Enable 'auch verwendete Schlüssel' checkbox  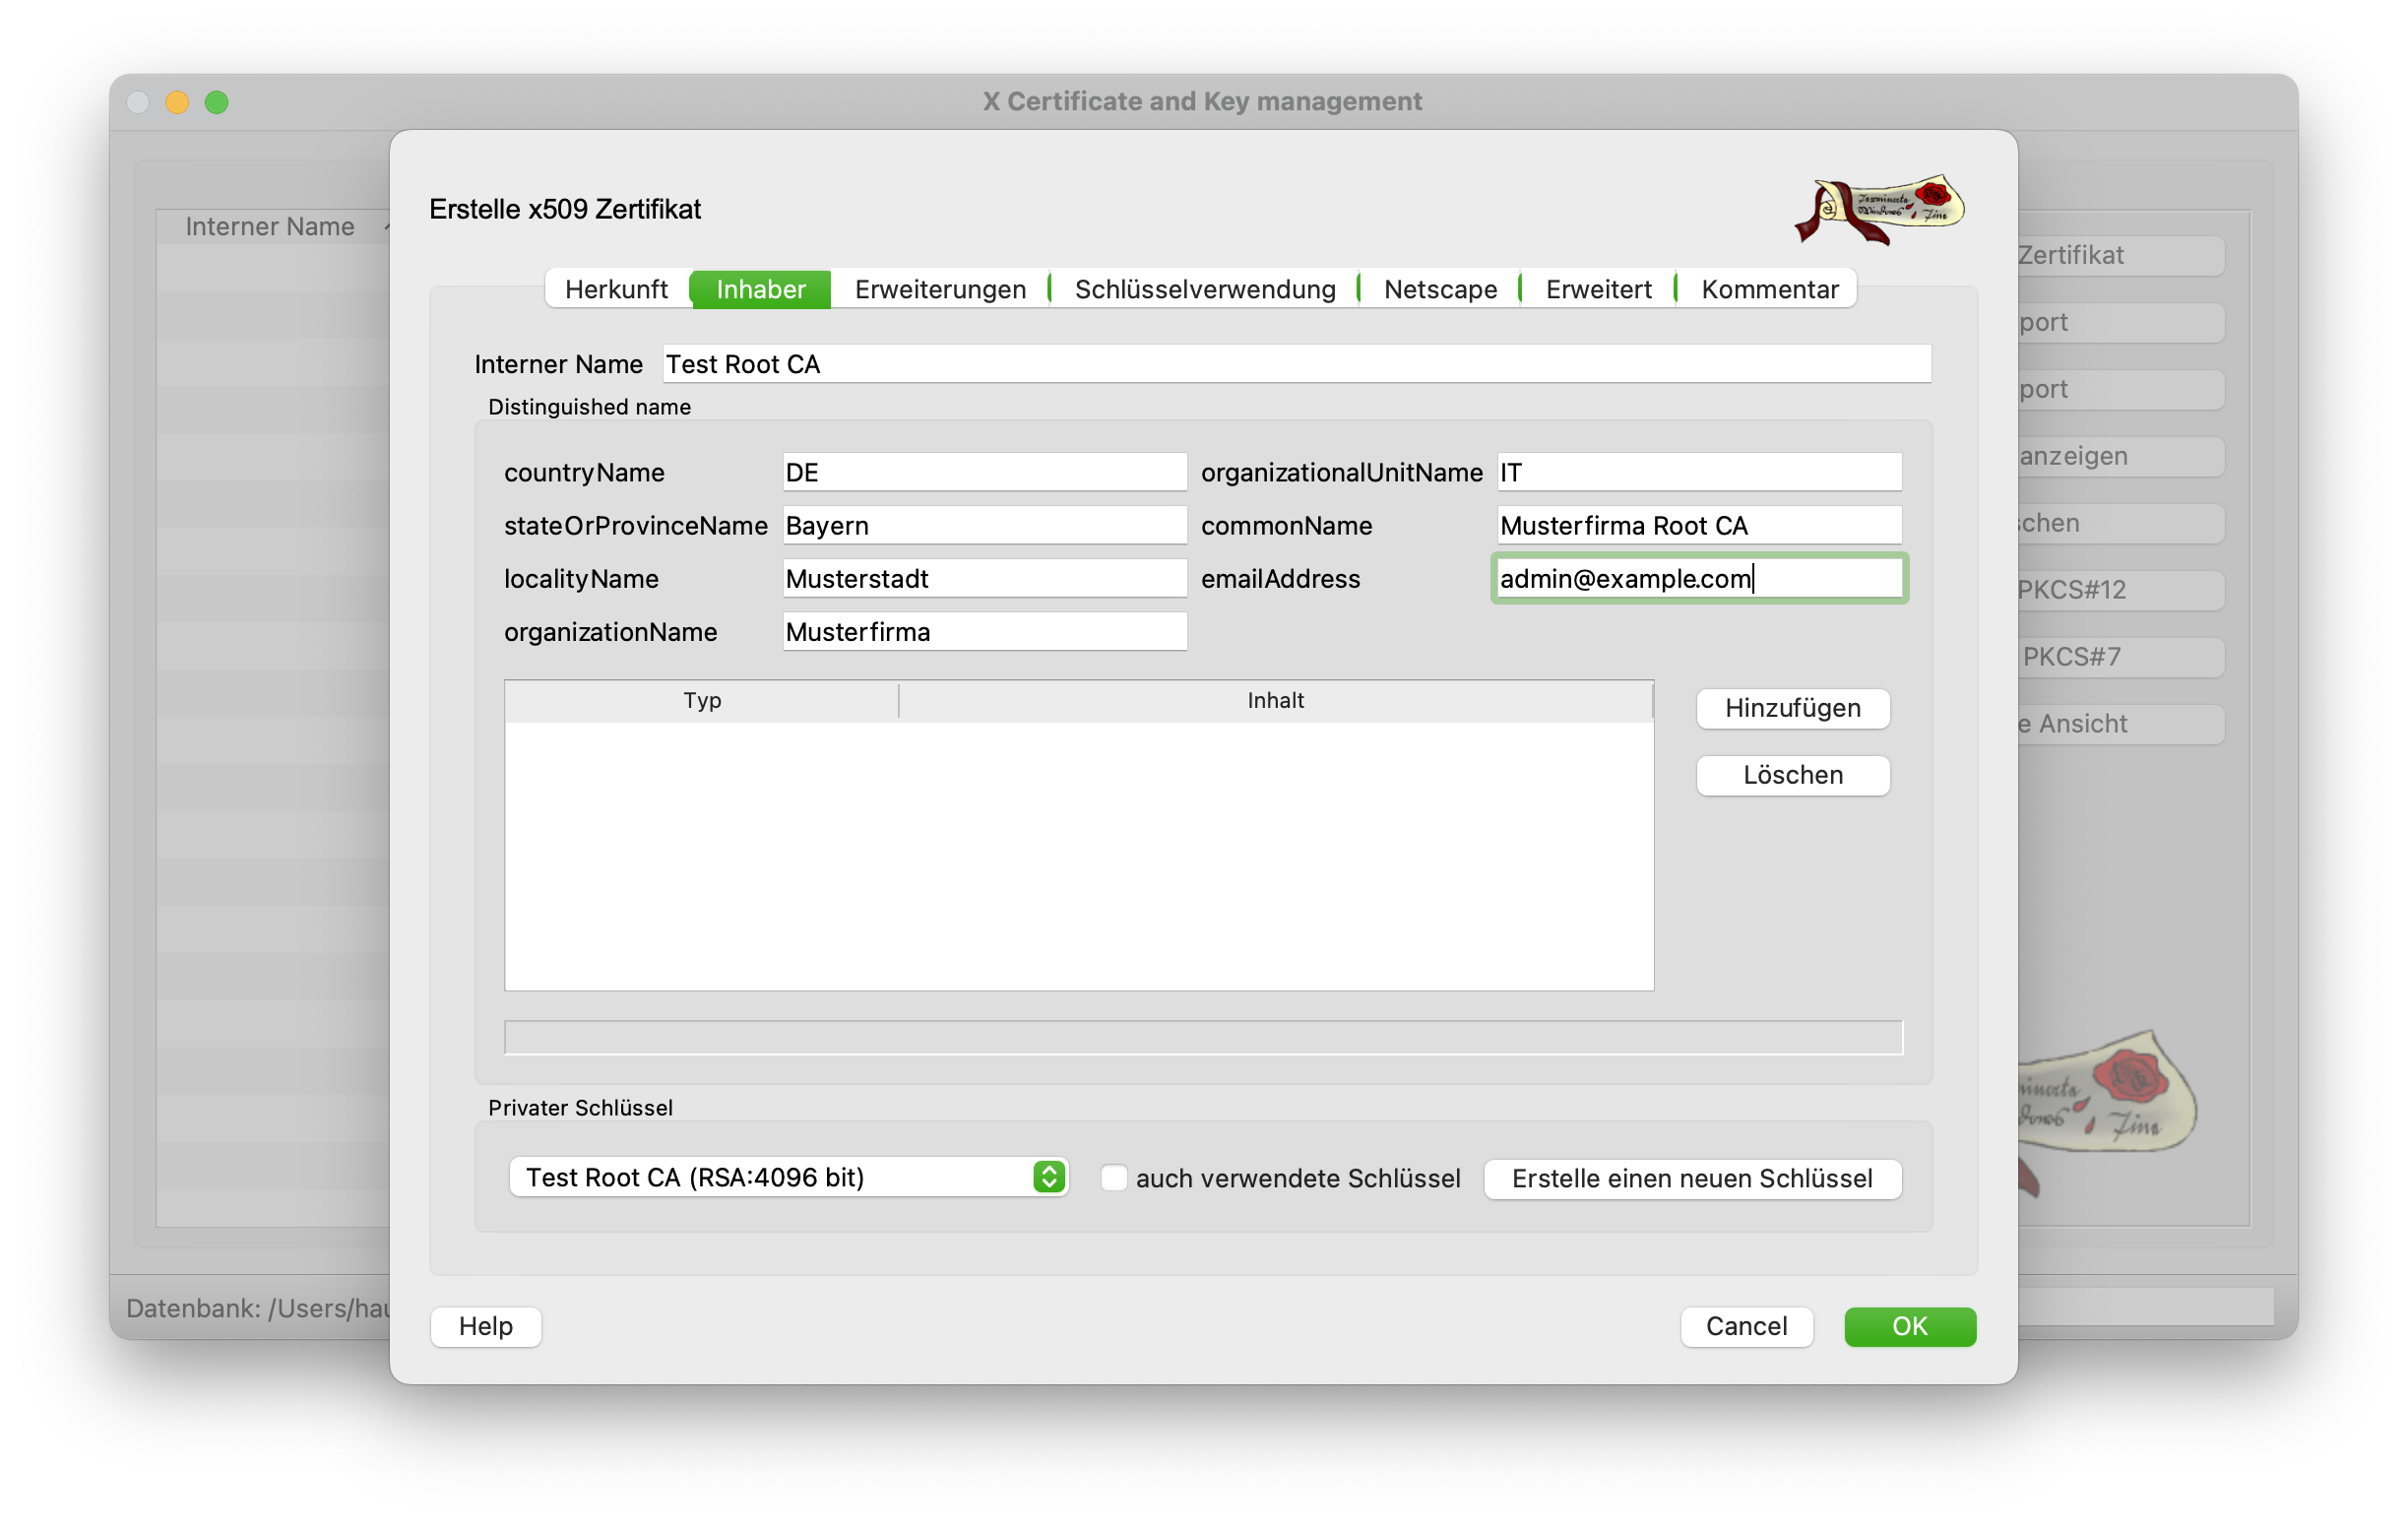coord(1114,1178)
